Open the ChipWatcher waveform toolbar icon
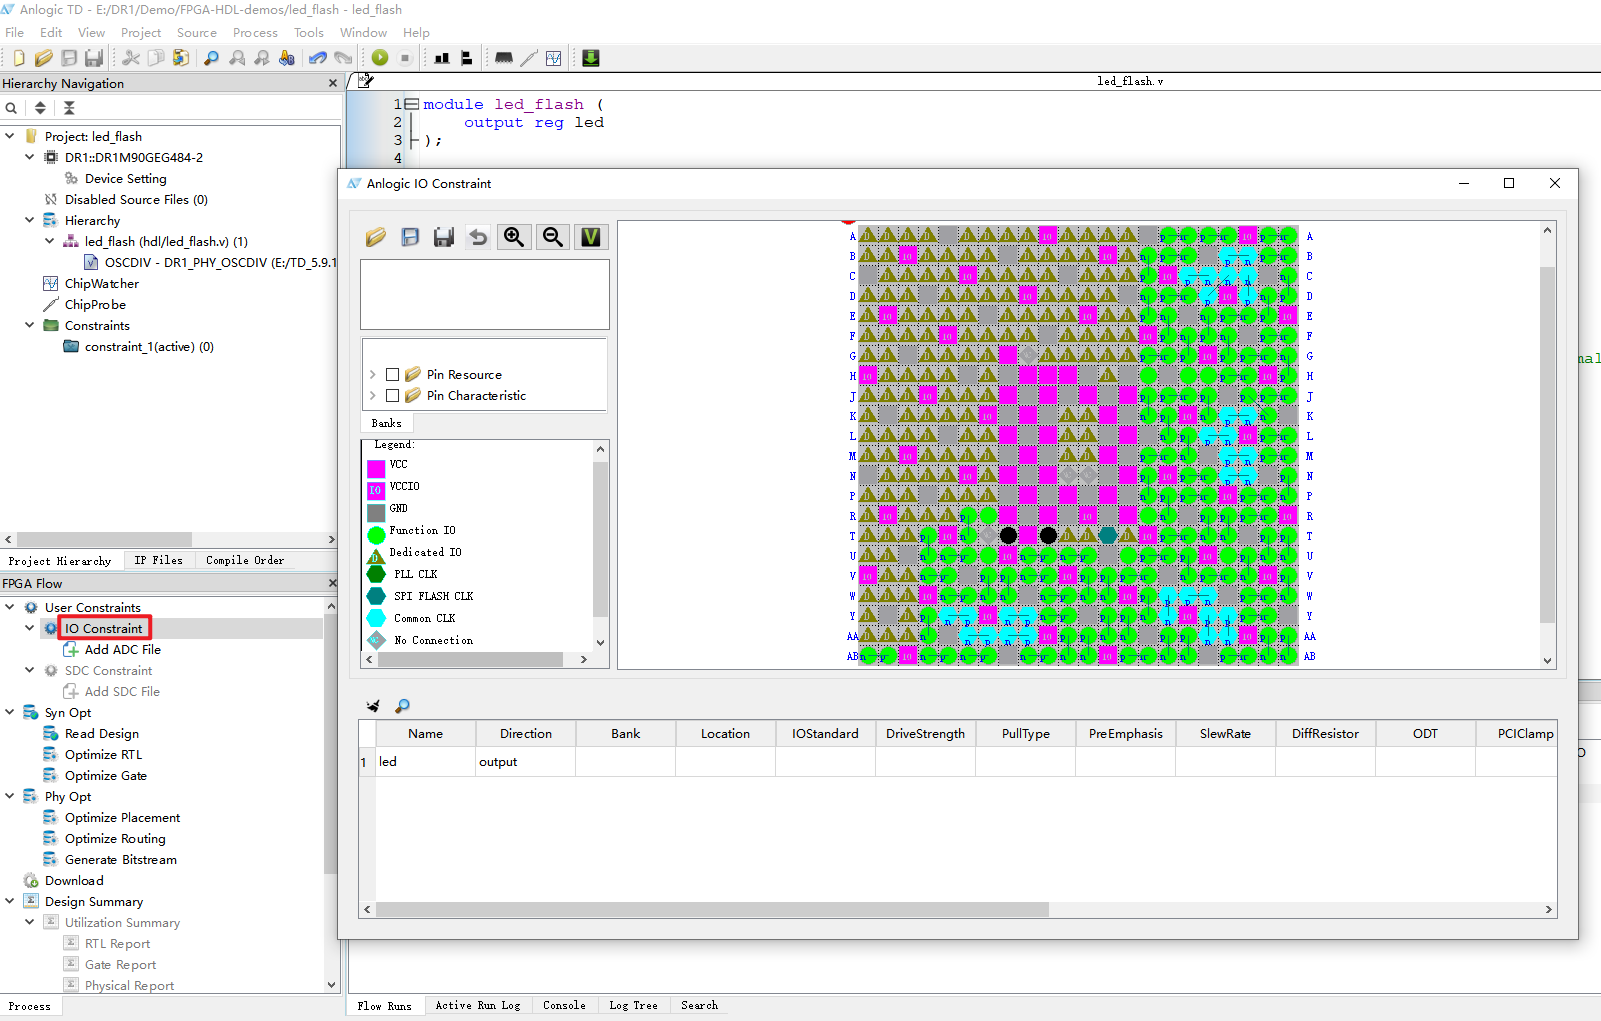This screenshot has height=1021, width=1601. click(554, 58)
